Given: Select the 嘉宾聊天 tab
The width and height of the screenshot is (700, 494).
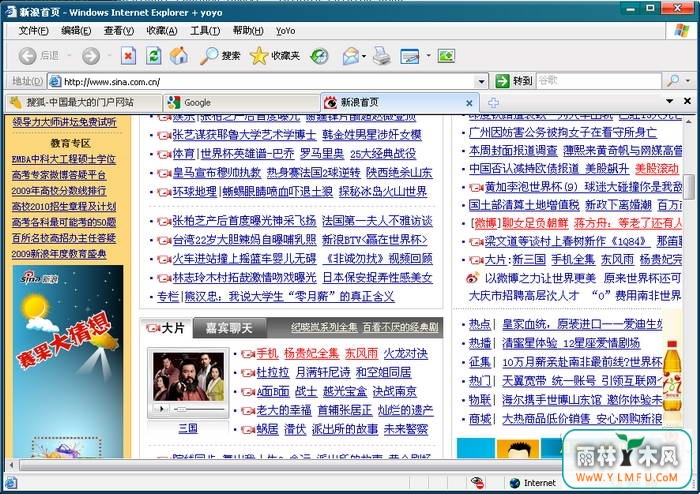Looking at the screenshot, I should point(229,328).
